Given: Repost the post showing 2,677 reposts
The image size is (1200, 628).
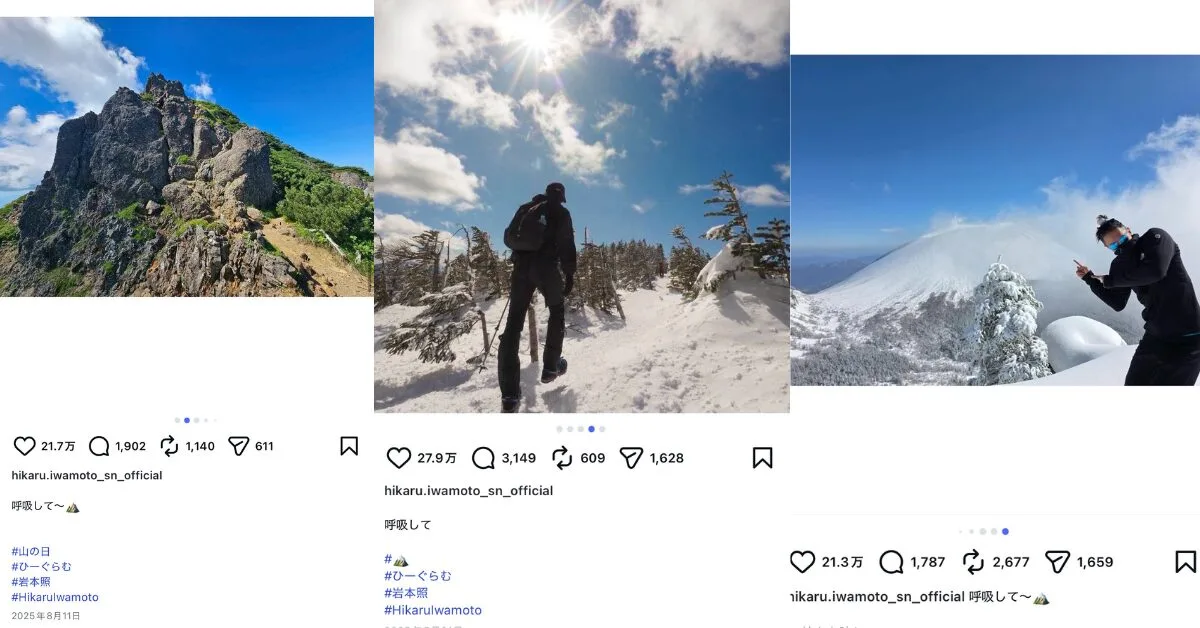Looking at the screenshot, I should 973,562.
